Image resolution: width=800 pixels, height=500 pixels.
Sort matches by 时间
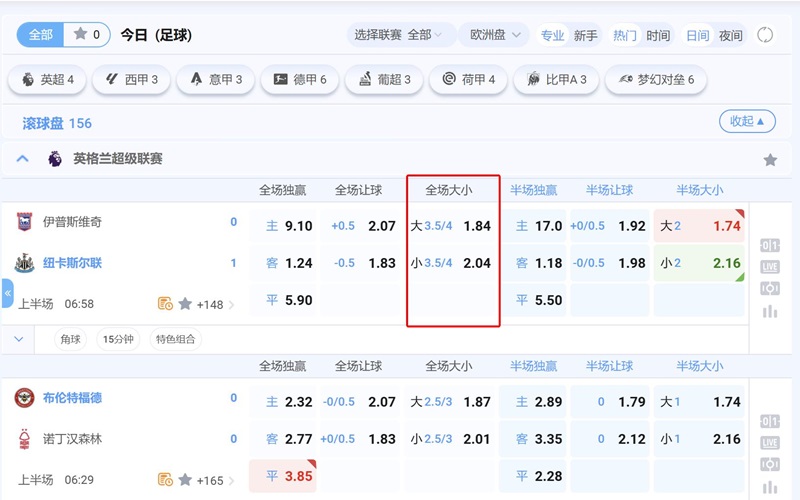coord(658,35)
